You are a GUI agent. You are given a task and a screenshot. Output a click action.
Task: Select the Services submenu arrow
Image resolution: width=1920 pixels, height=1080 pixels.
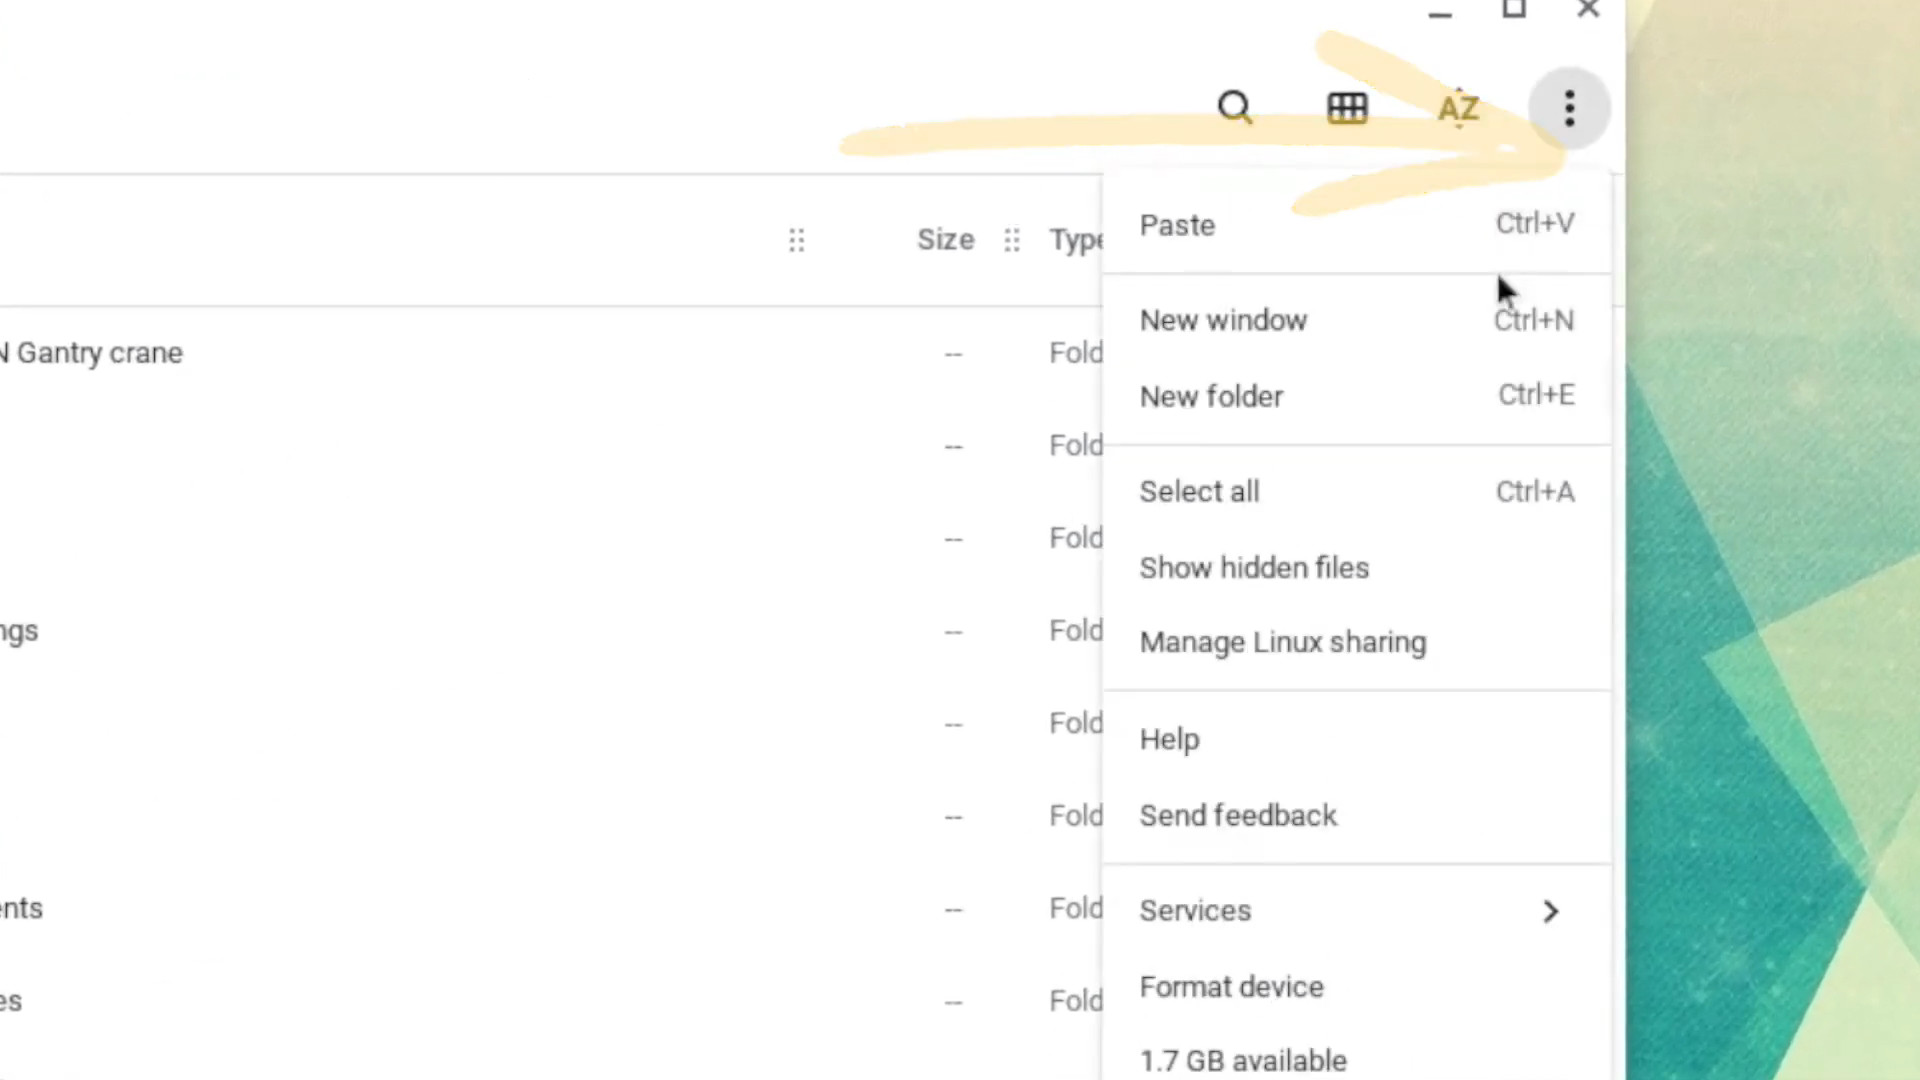point(1549,910)
